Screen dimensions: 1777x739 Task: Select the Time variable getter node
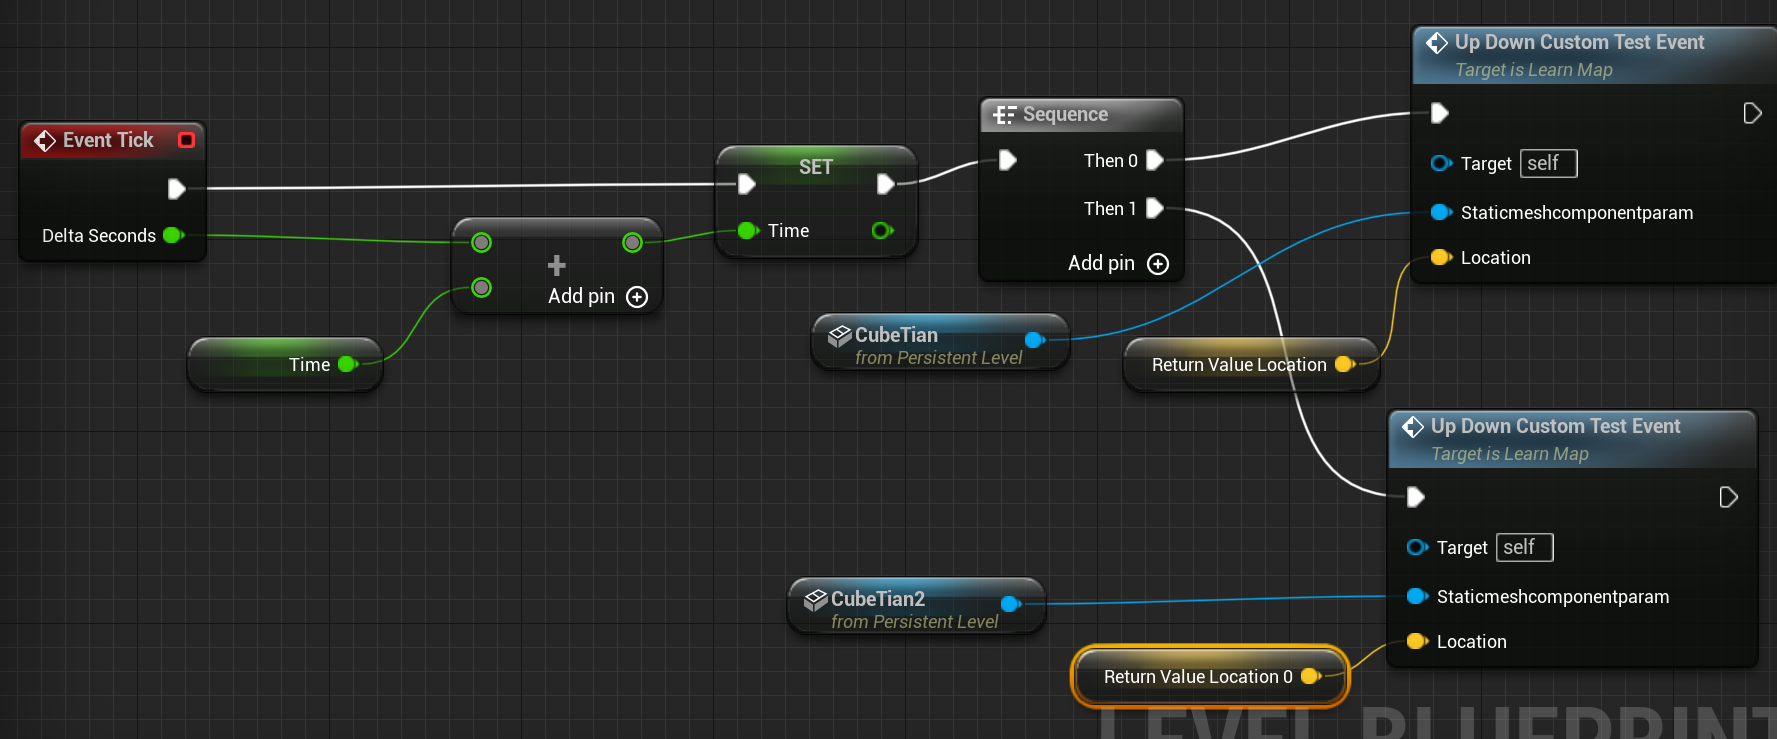[285, 364]
